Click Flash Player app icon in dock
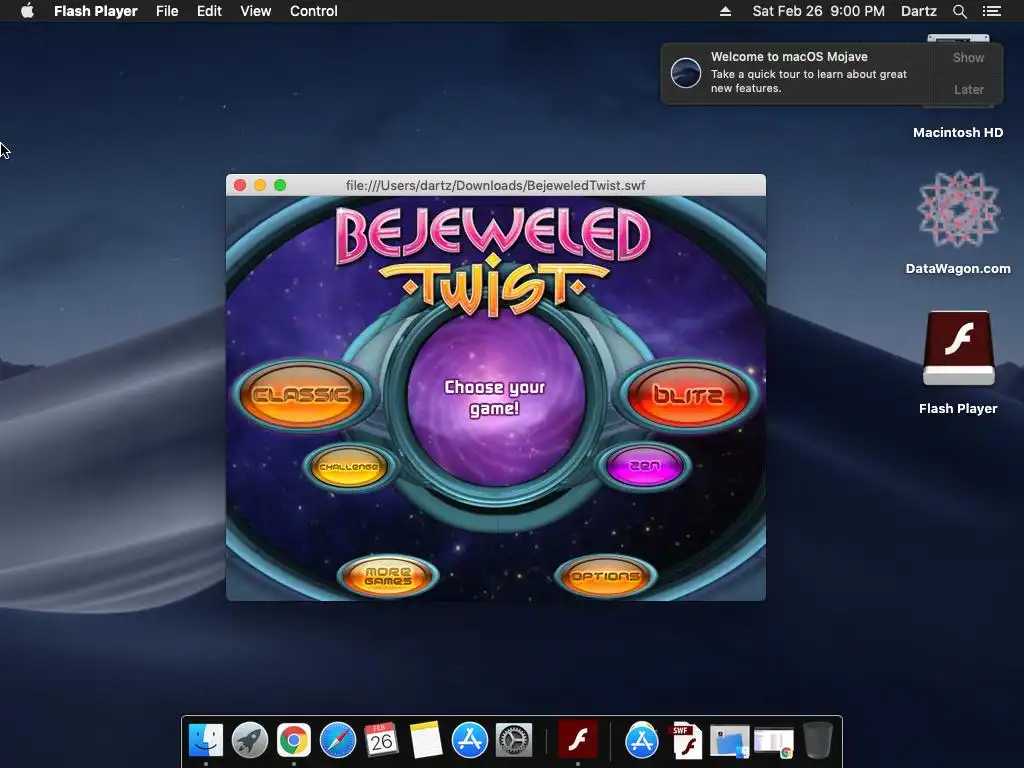Image resolution: width=1024 pixels, height=768 pixels. point(577,741)
